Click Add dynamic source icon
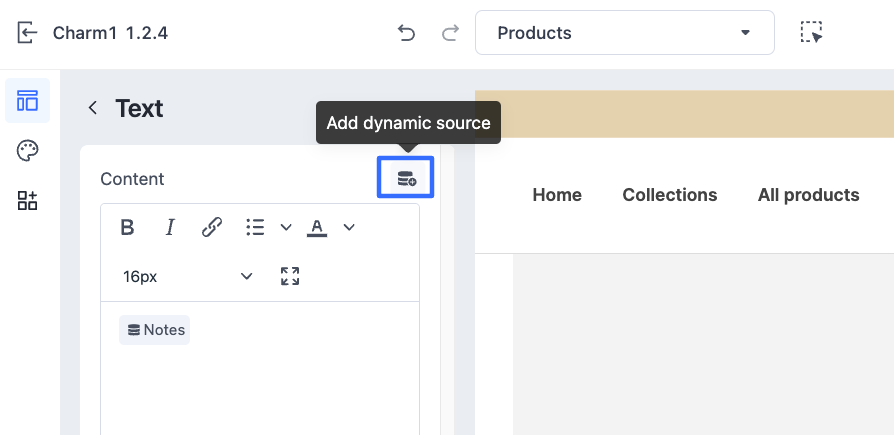This screenshot has height=435, width=894. [406, 178]
